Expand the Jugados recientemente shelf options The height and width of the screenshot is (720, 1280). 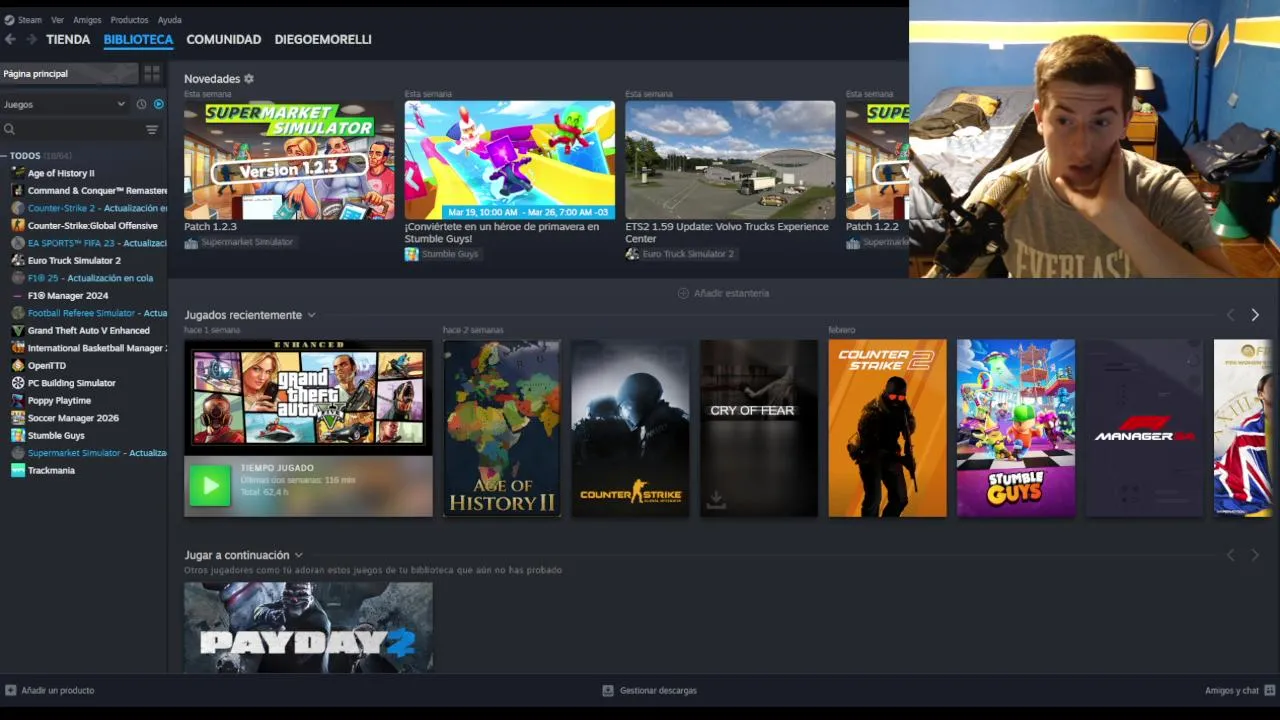[x=311, y=315]
